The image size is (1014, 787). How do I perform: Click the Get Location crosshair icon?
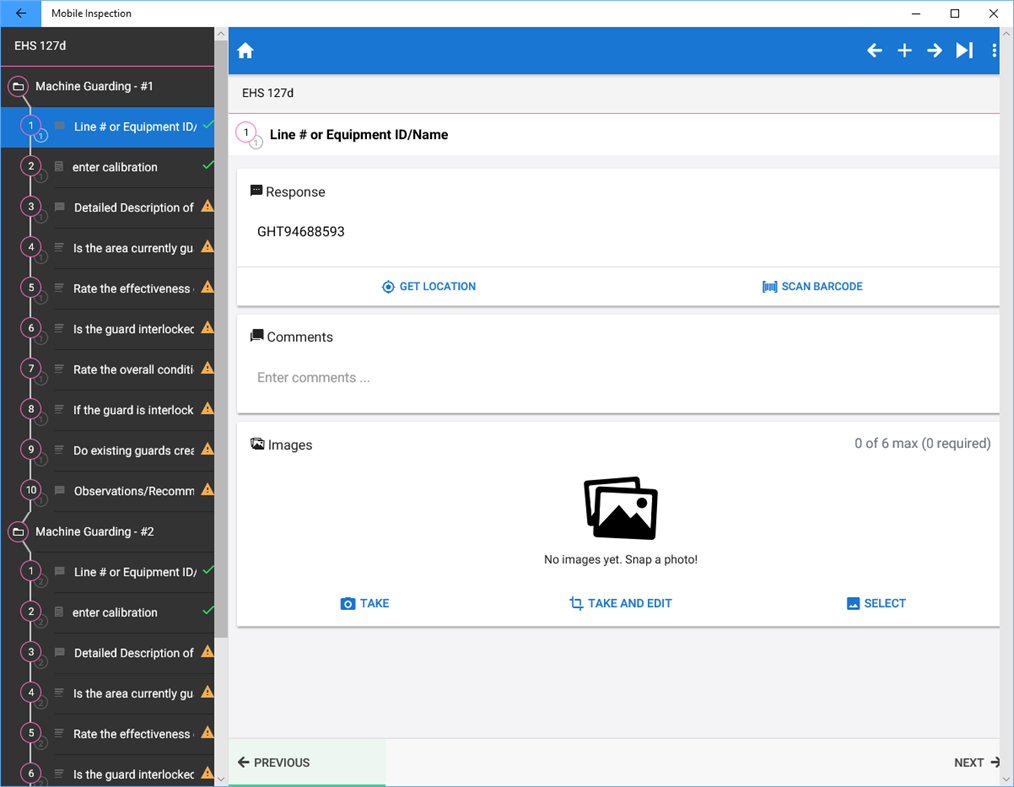pyautogui.click(x=388, y=286)
